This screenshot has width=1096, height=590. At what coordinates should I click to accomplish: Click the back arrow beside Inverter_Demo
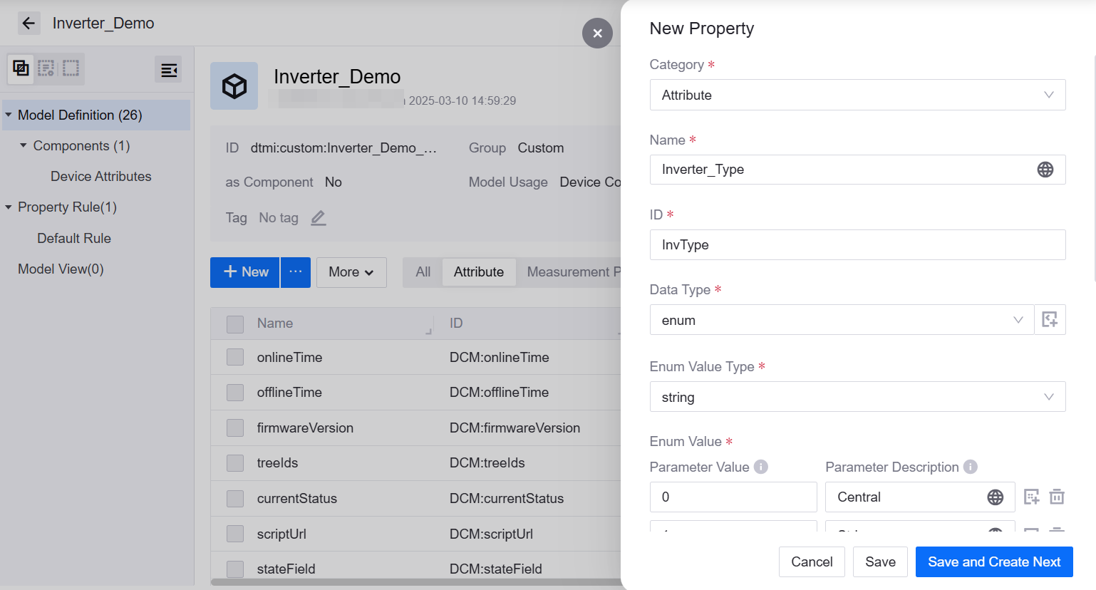28,23
